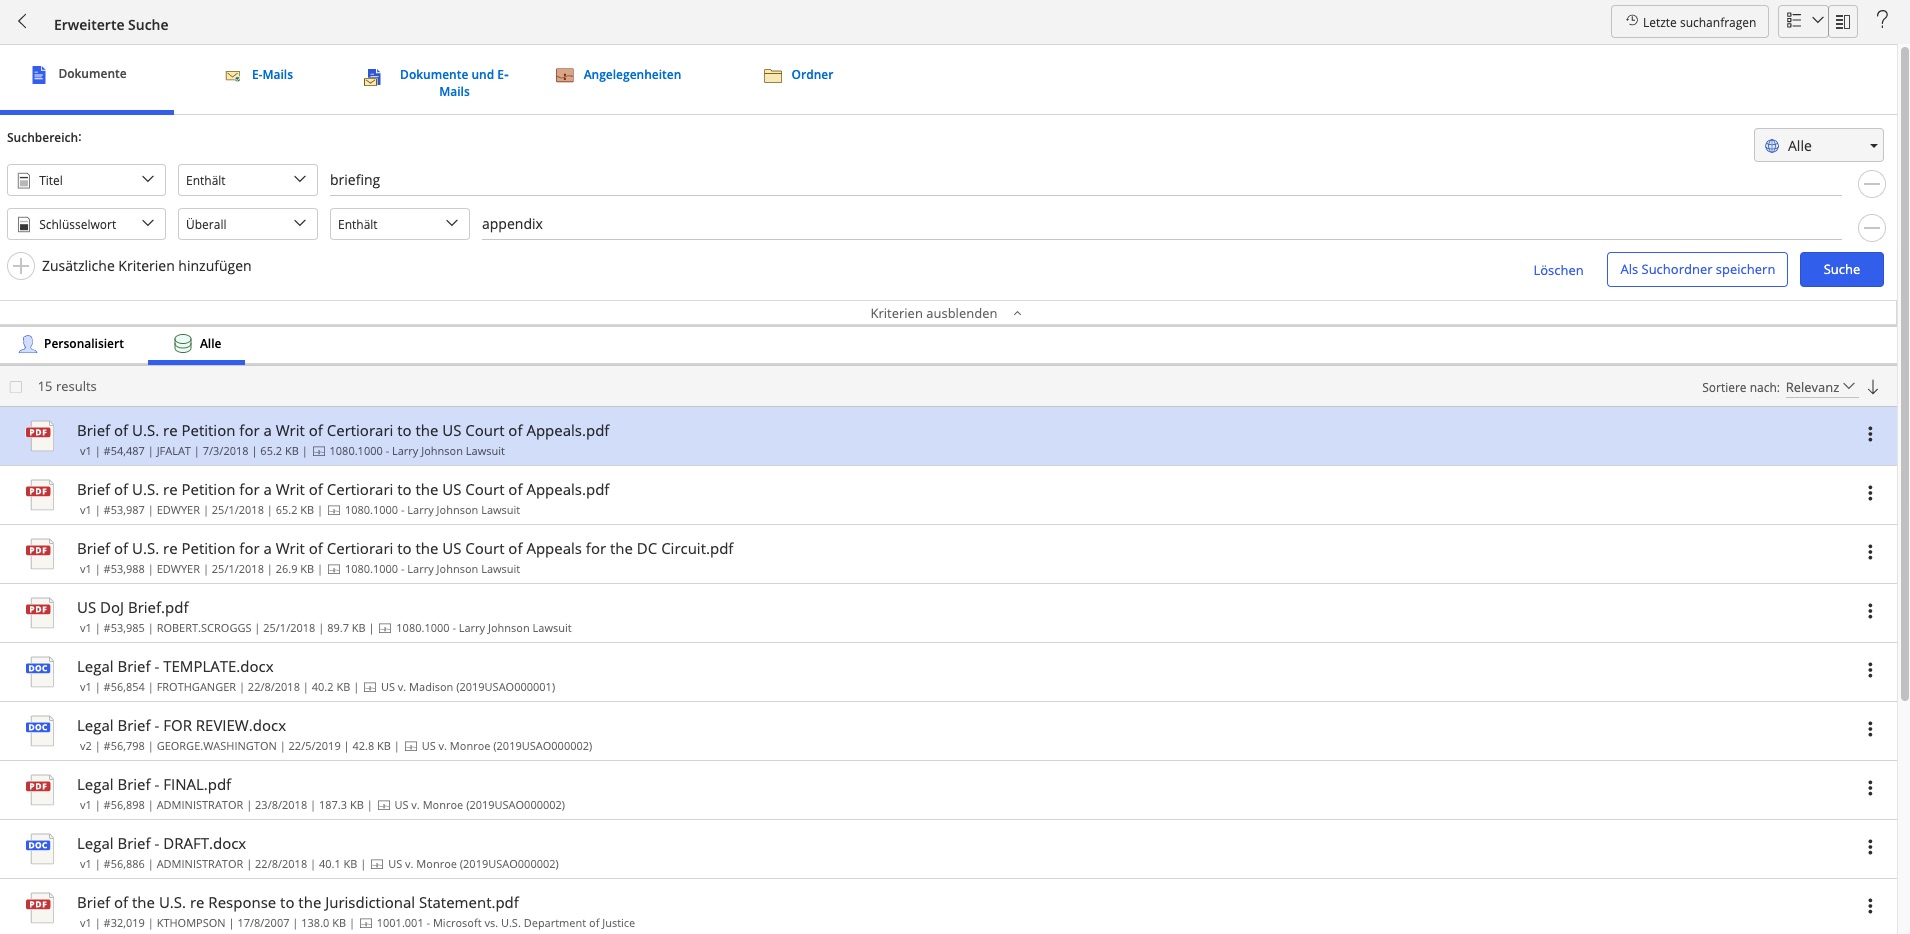The width and height of the screenshot is (1910, 934).
Task: Open the Sortiere nach Relevanz dropdown
Action: (x=1821, y=387)
